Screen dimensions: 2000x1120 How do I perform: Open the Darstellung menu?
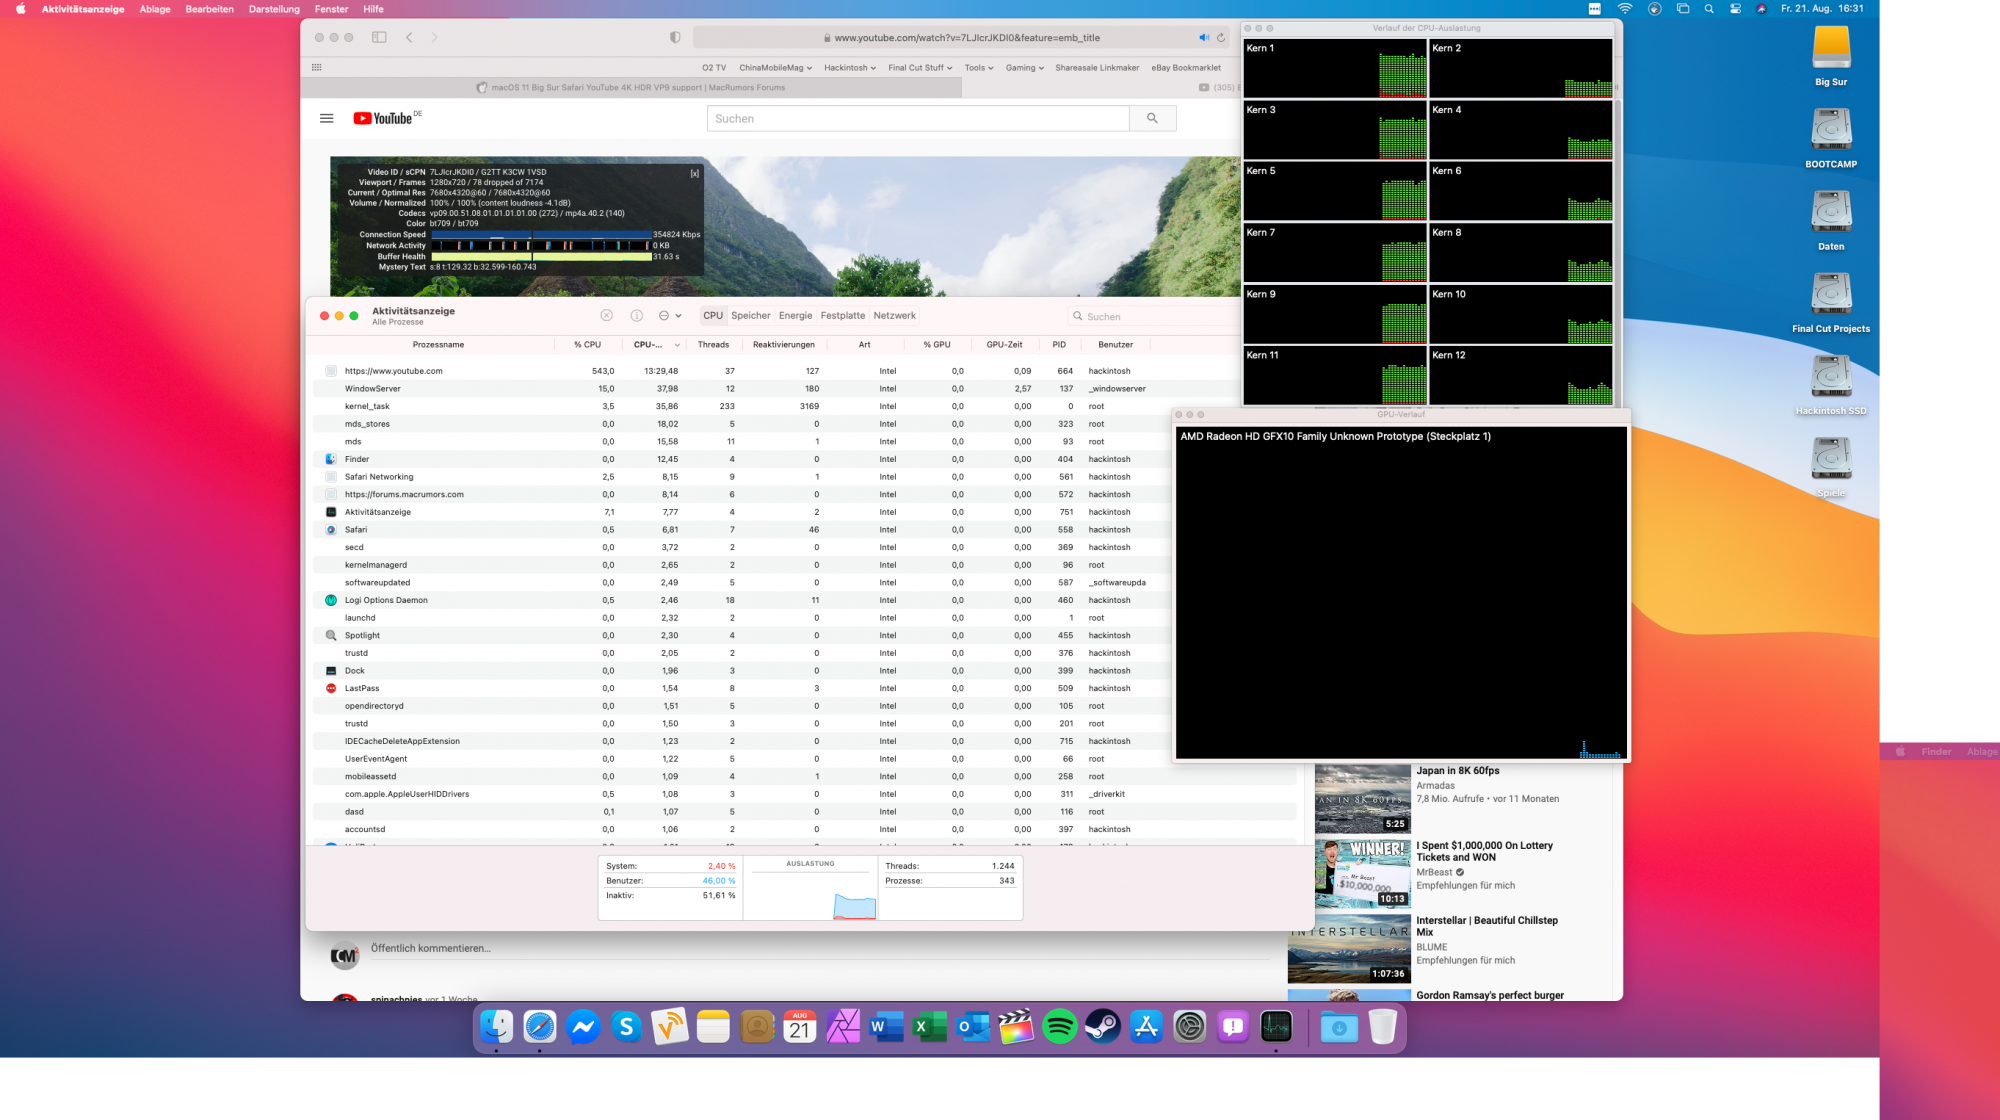pyautogui.click(x=273, y=9)
